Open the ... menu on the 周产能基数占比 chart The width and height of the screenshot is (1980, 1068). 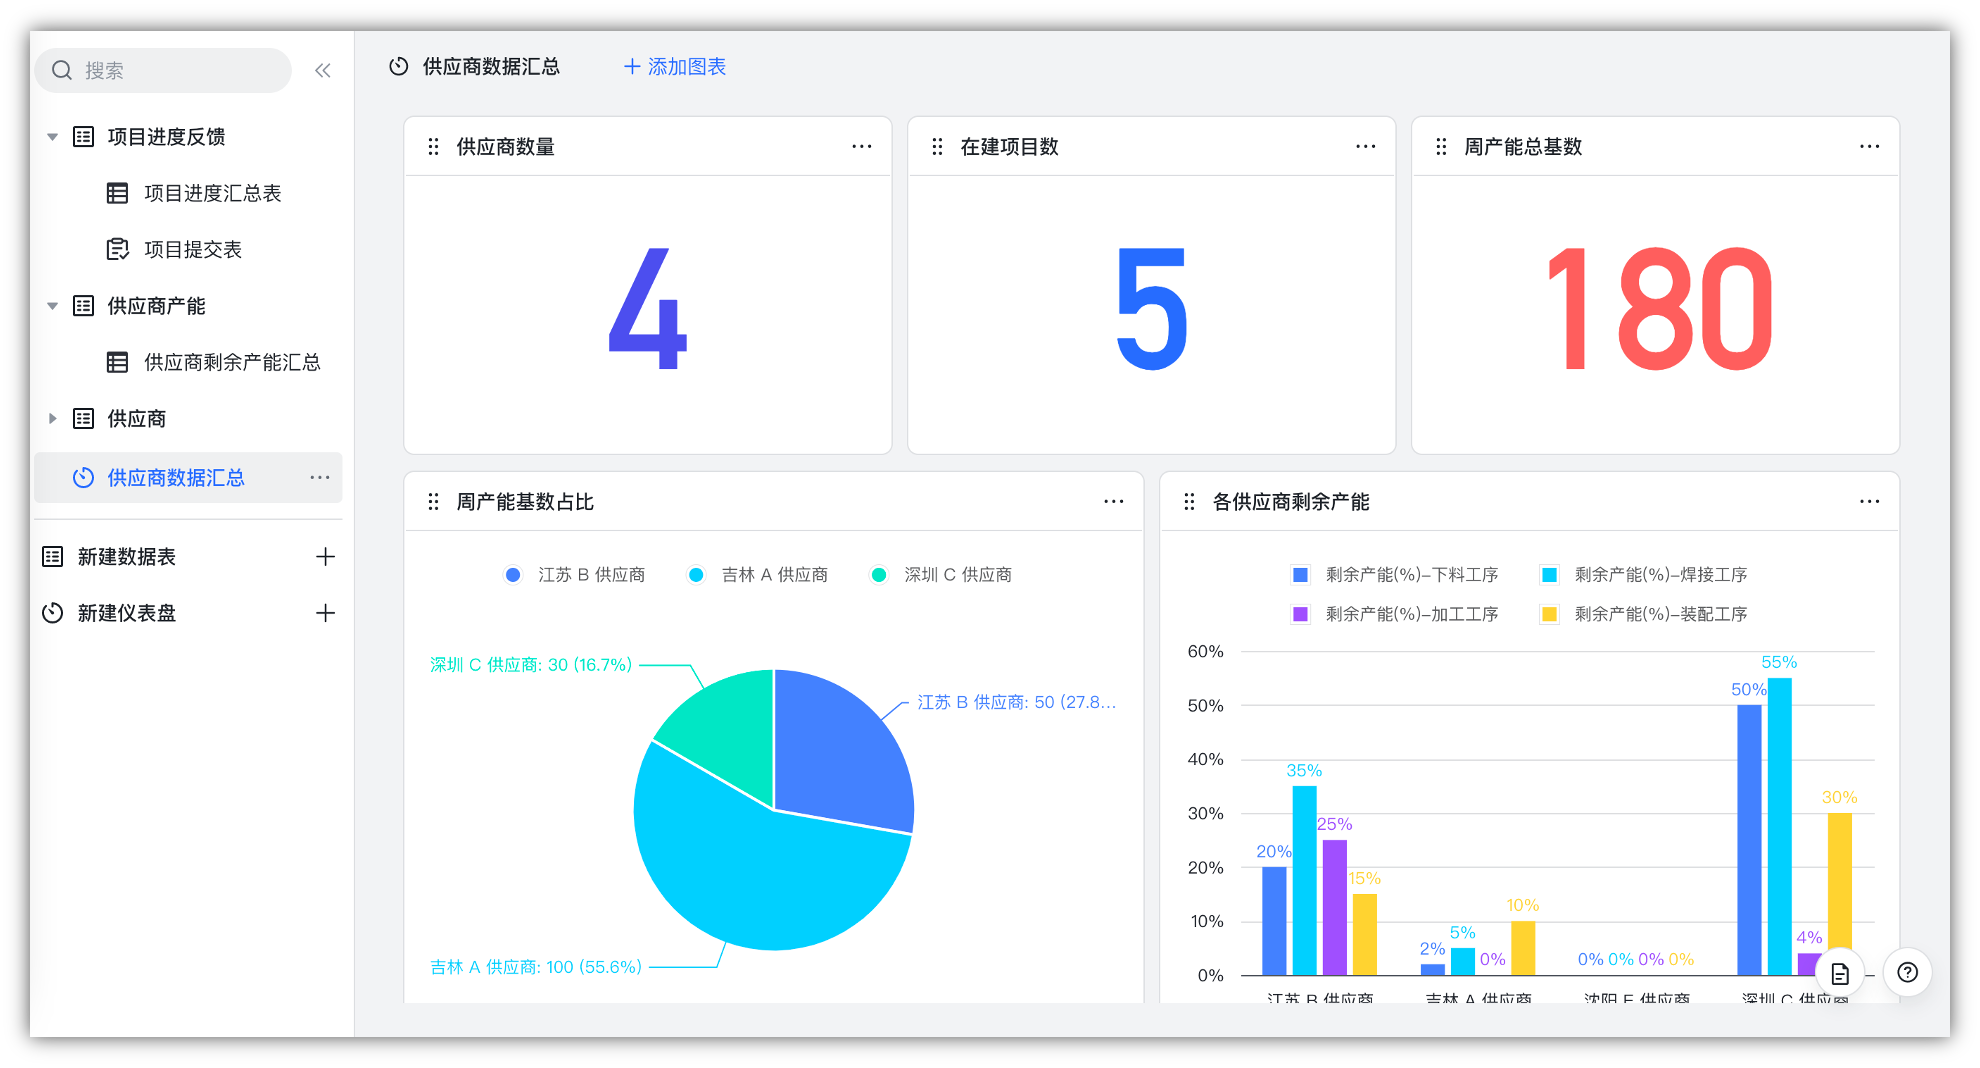point(1113,501)
